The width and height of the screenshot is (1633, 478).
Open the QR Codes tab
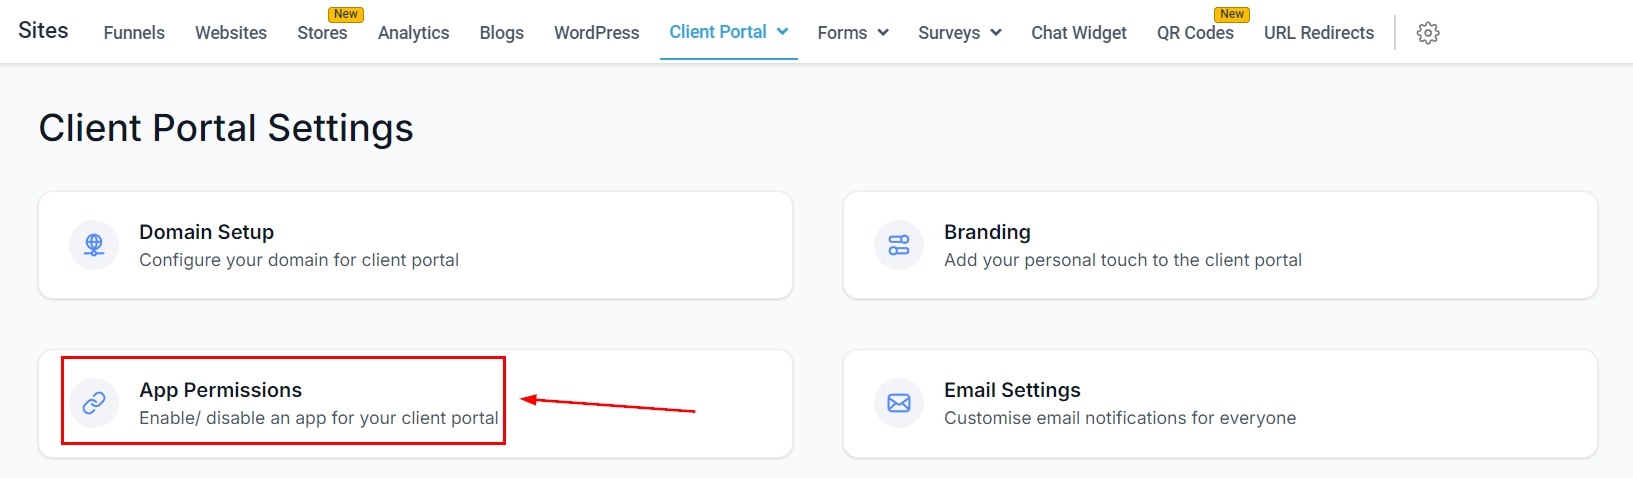click(1195, 33)
